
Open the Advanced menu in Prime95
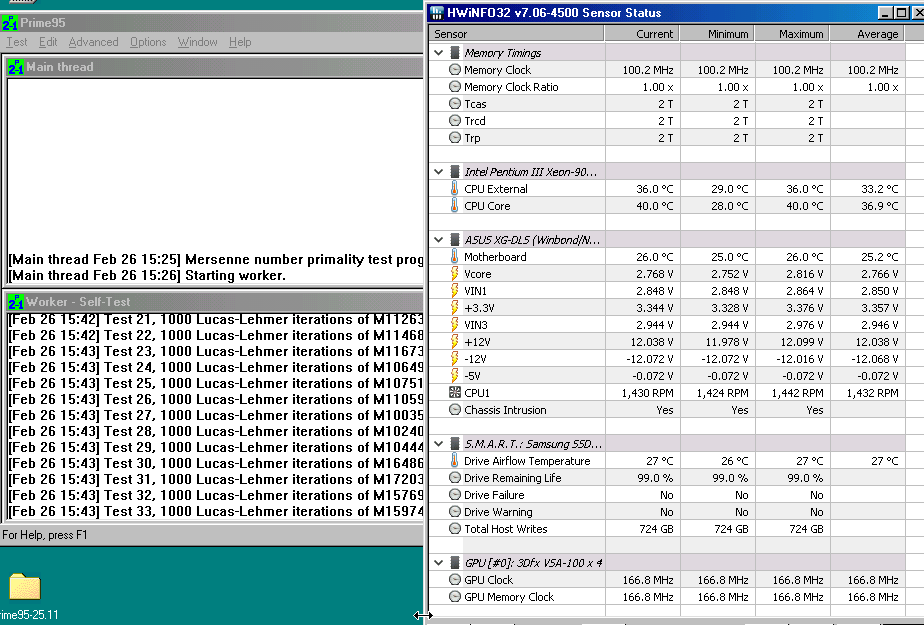tap(93, 42)
